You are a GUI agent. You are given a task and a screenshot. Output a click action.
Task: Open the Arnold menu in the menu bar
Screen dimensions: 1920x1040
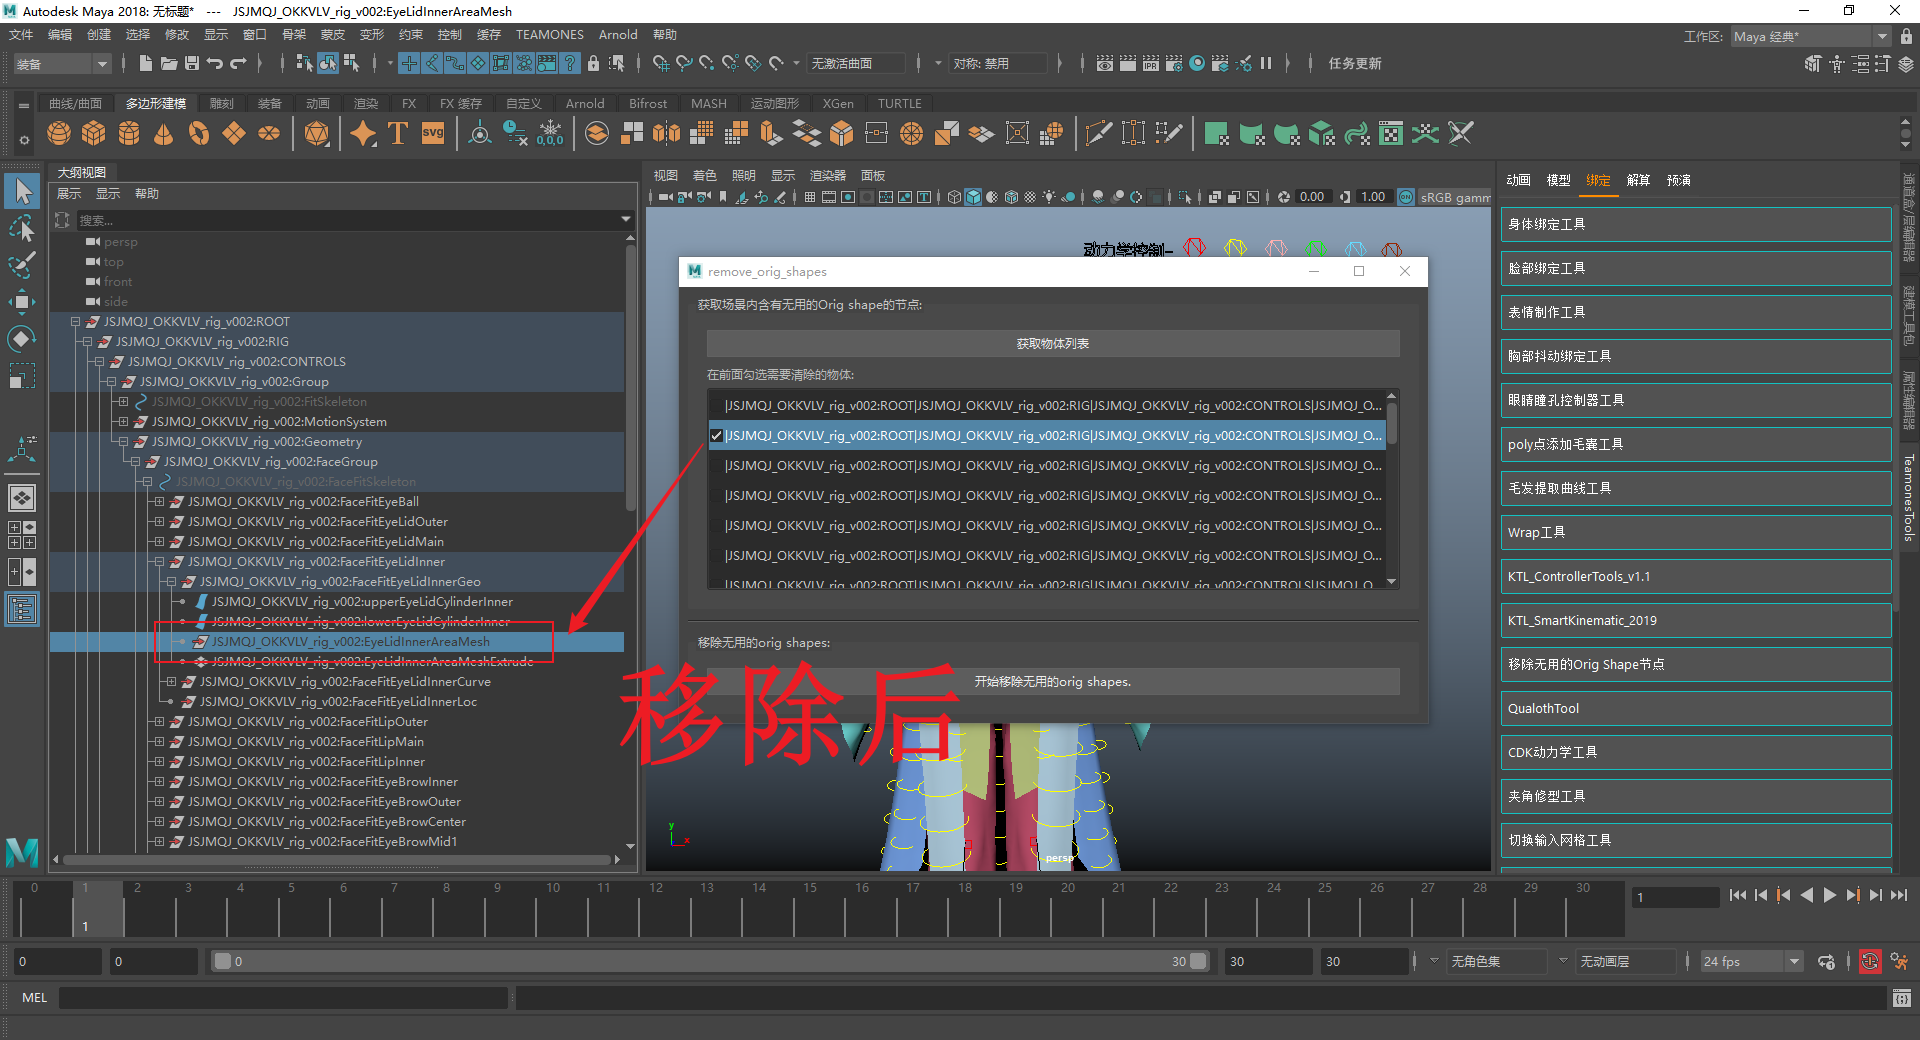[x=617, y=35]
